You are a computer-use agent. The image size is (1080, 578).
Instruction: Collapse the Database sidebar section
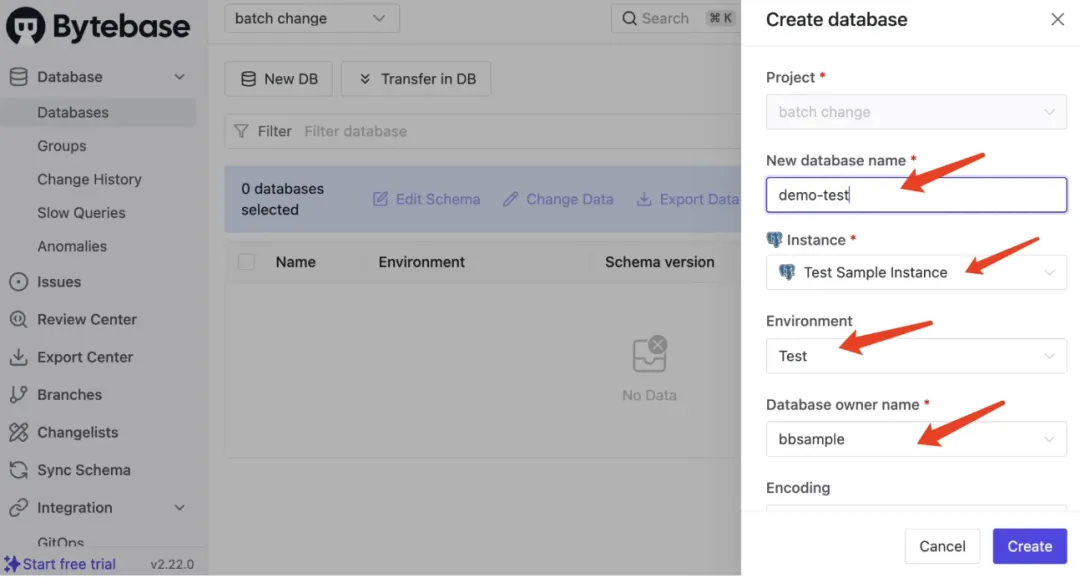click(x=180, y=77)
